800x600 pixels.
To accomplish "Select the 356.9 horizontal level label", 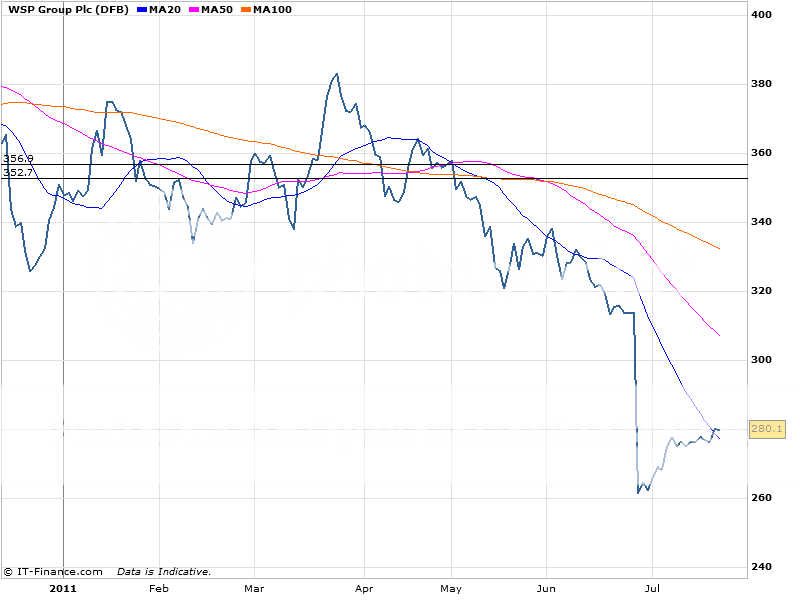I will click(16, 158).
